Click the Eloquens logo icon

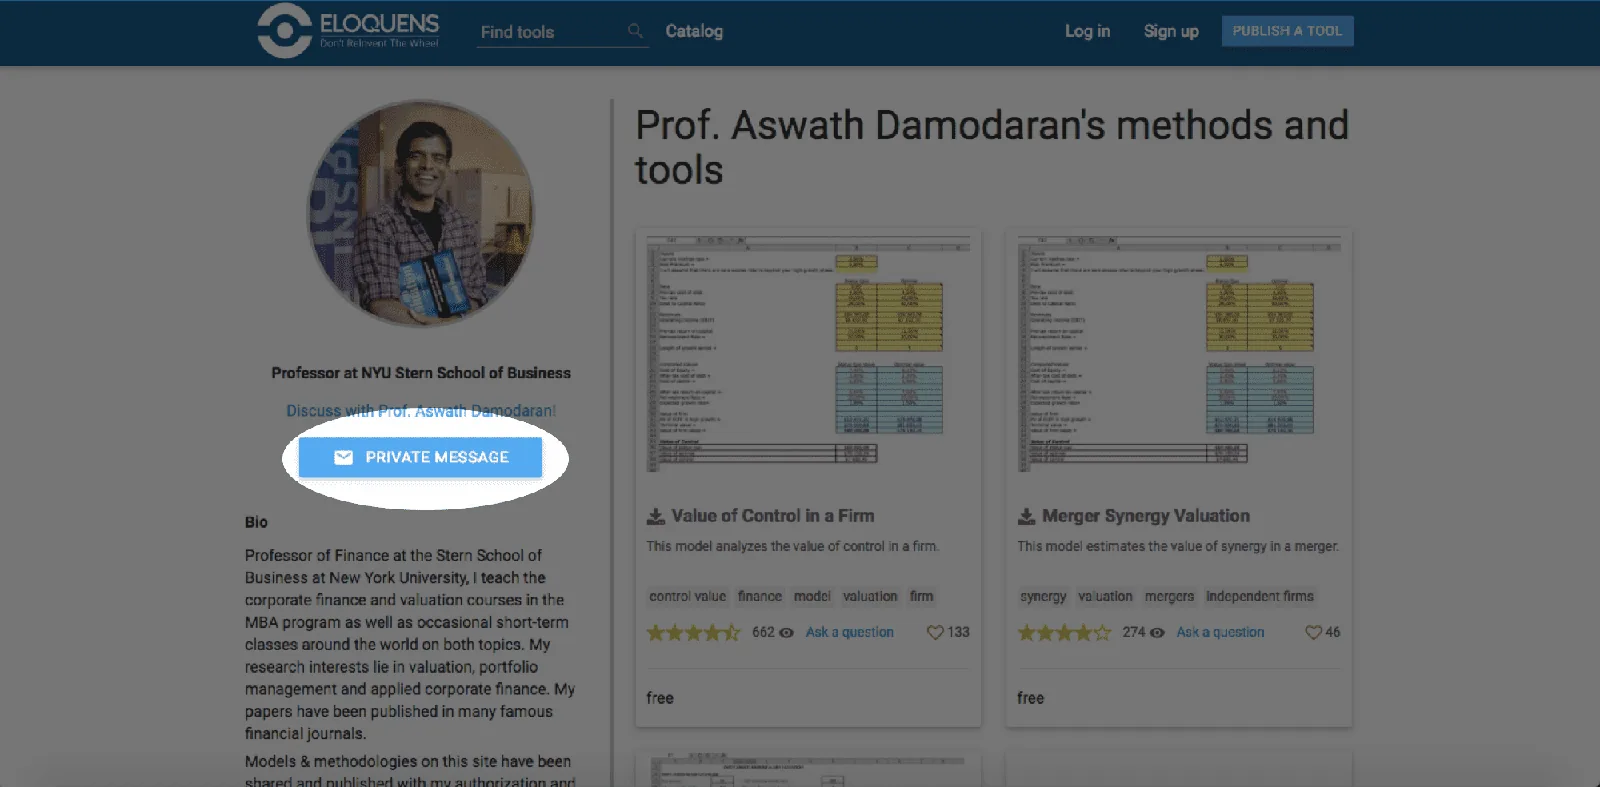(285, 30)
